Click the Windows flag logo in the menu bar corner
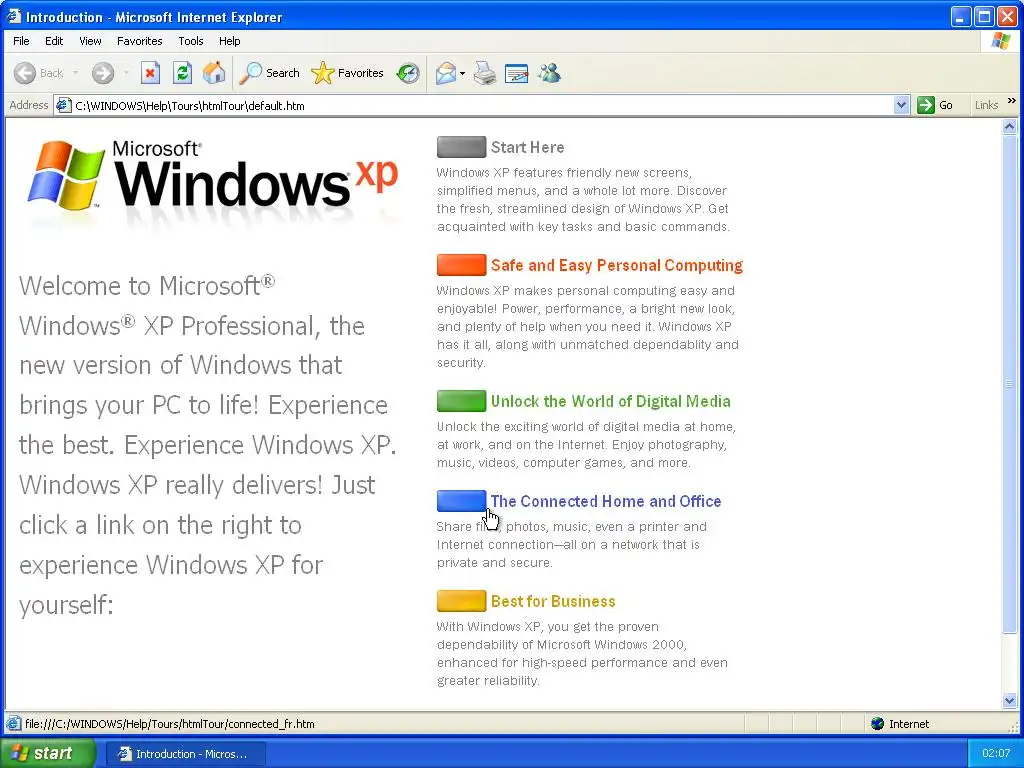1024x768 pixels. [x=1000, y=41]
